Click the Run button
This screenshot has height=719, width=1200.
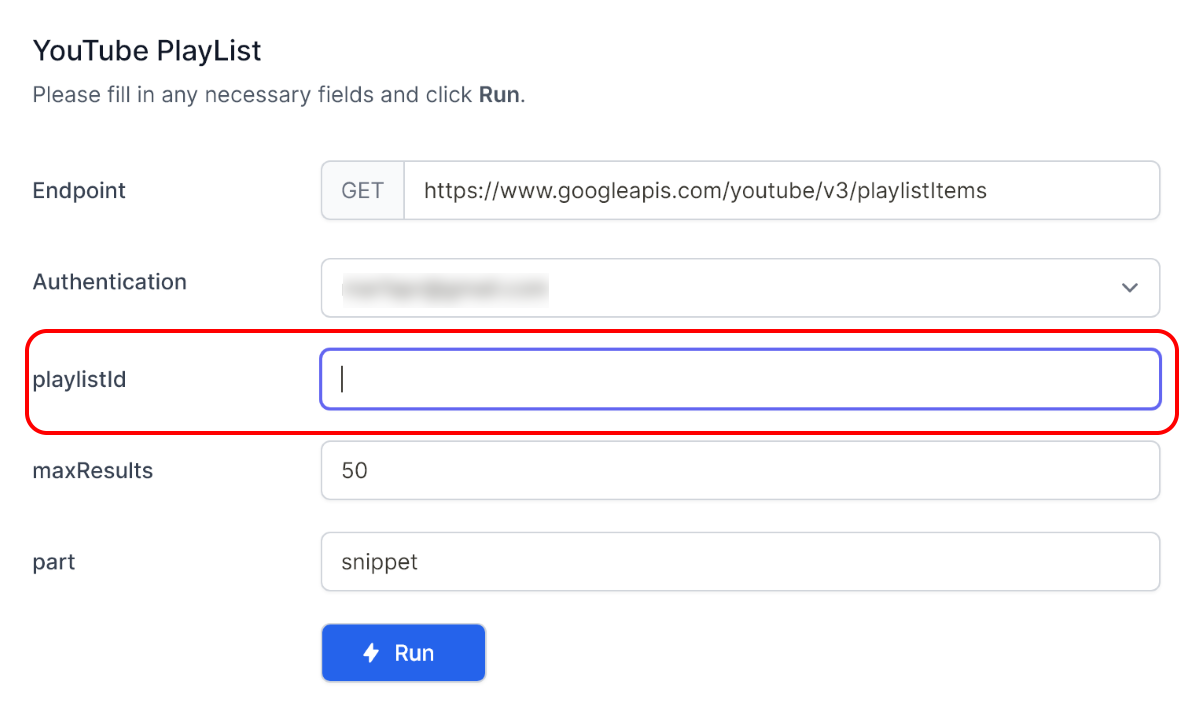403,653
